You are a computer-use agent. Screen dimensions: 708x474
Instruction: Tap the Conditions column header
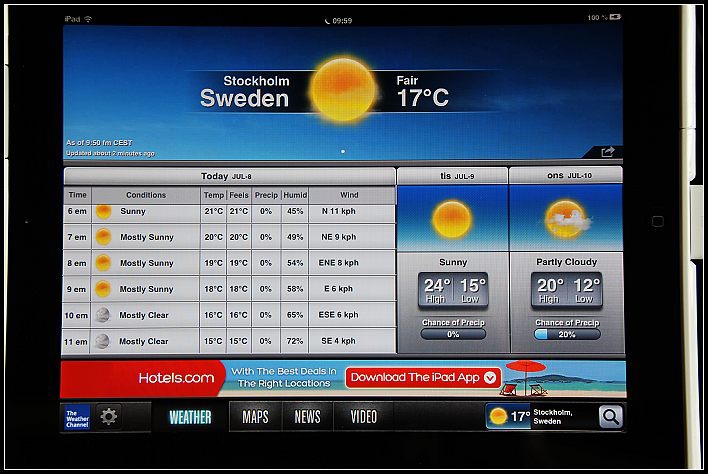146,195
